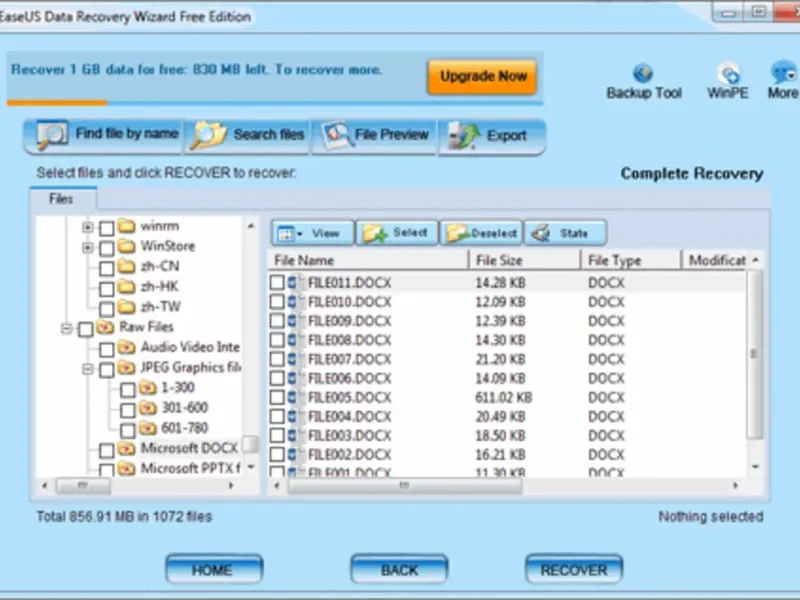Click the Find file by name magnifier icon
Image resolution: width=800 pixels, height=600 pixels.
coord(52,135)
